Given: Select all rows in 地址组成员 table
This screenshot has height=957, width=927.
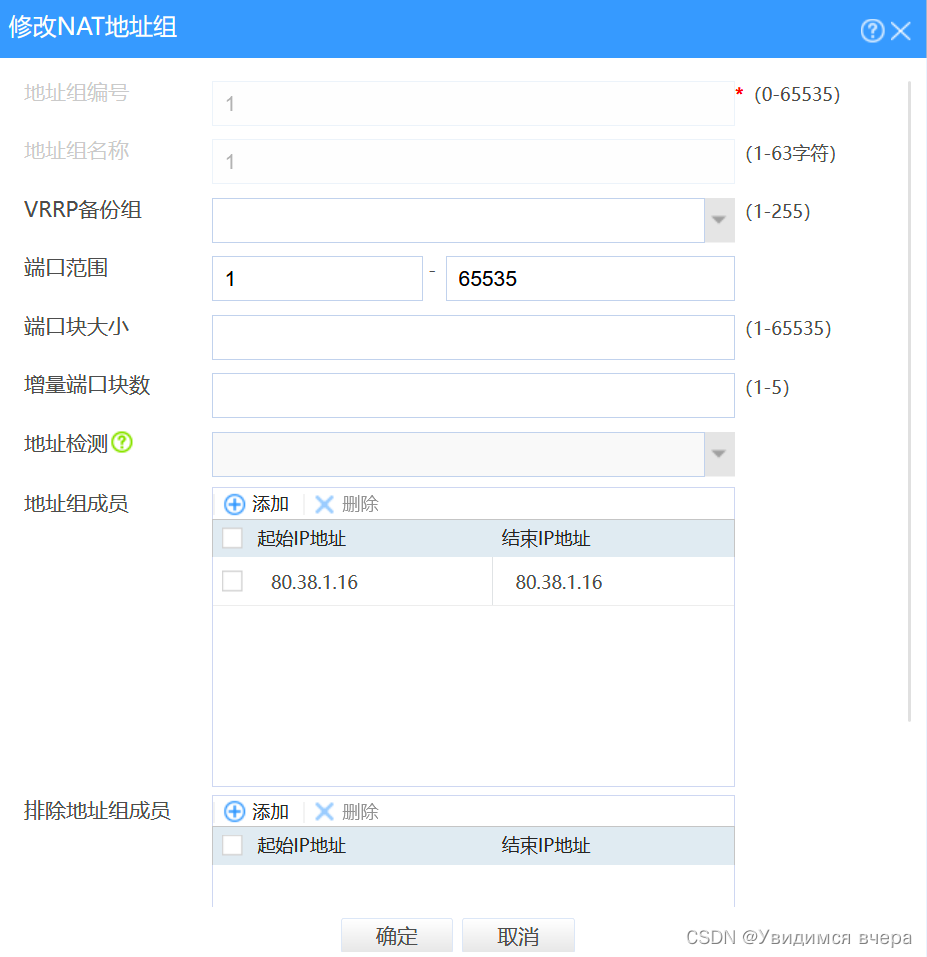Looking at the screenshot, I should [x=231, y=538].
